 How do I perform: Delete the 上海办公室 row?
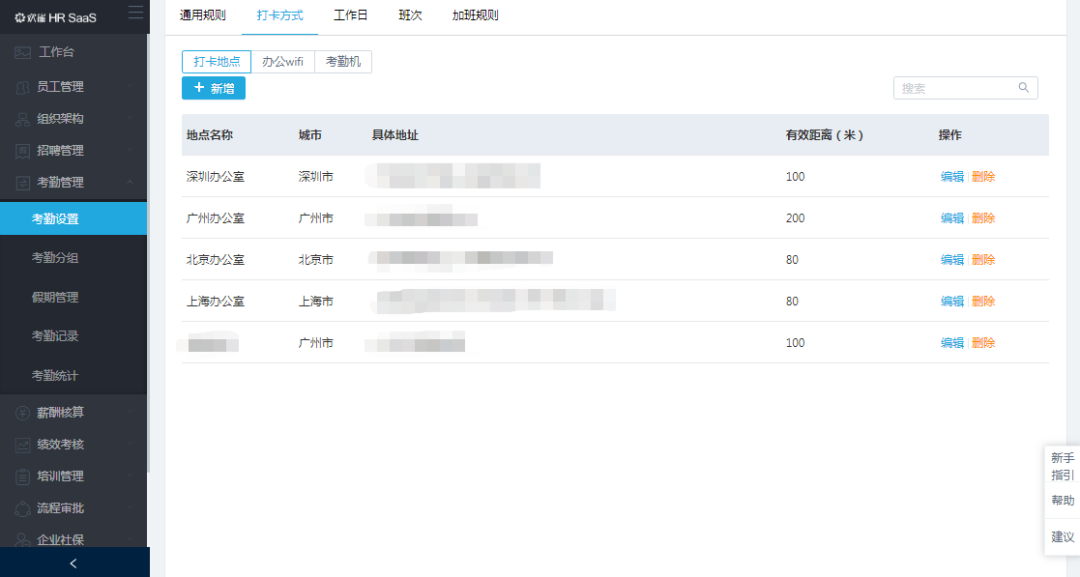983,301
